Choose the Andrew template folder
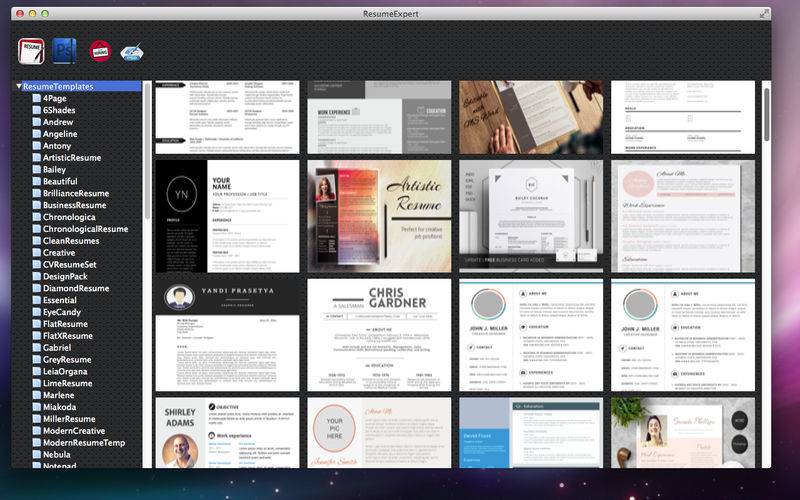This screenshot has width=800, height=500. click(x=53, y=122)
